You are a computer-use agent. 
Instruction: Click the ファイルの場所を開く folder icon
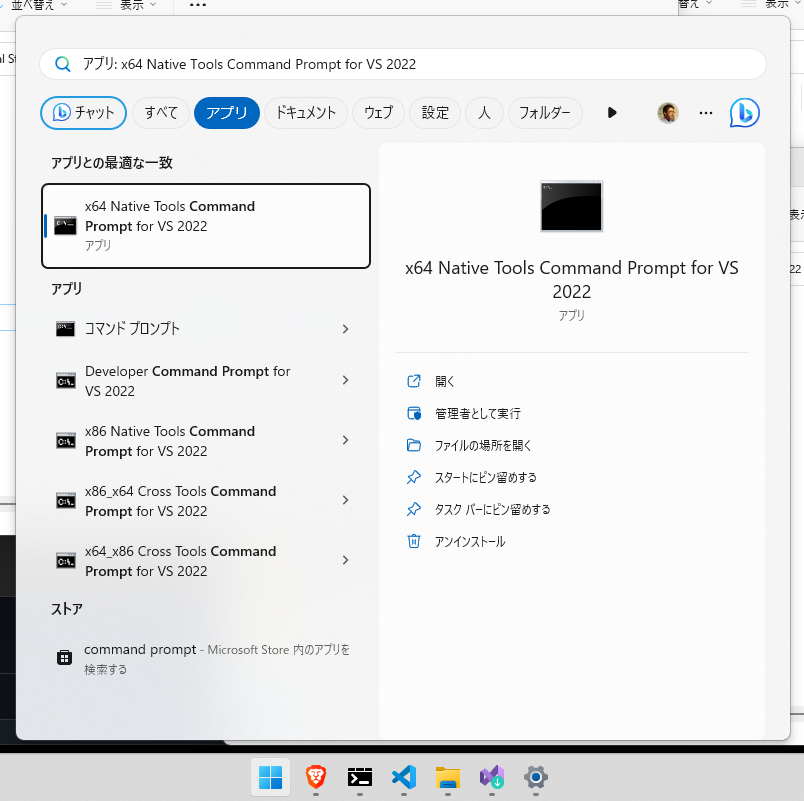pyautogui.click(x=414, y=445)
